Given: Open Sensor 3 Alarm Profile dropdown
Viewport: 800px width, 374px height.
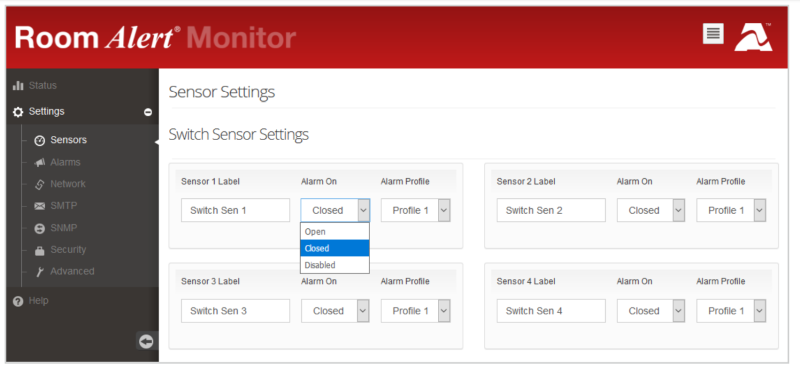Looking at the screenshot, I should (415, 311).
